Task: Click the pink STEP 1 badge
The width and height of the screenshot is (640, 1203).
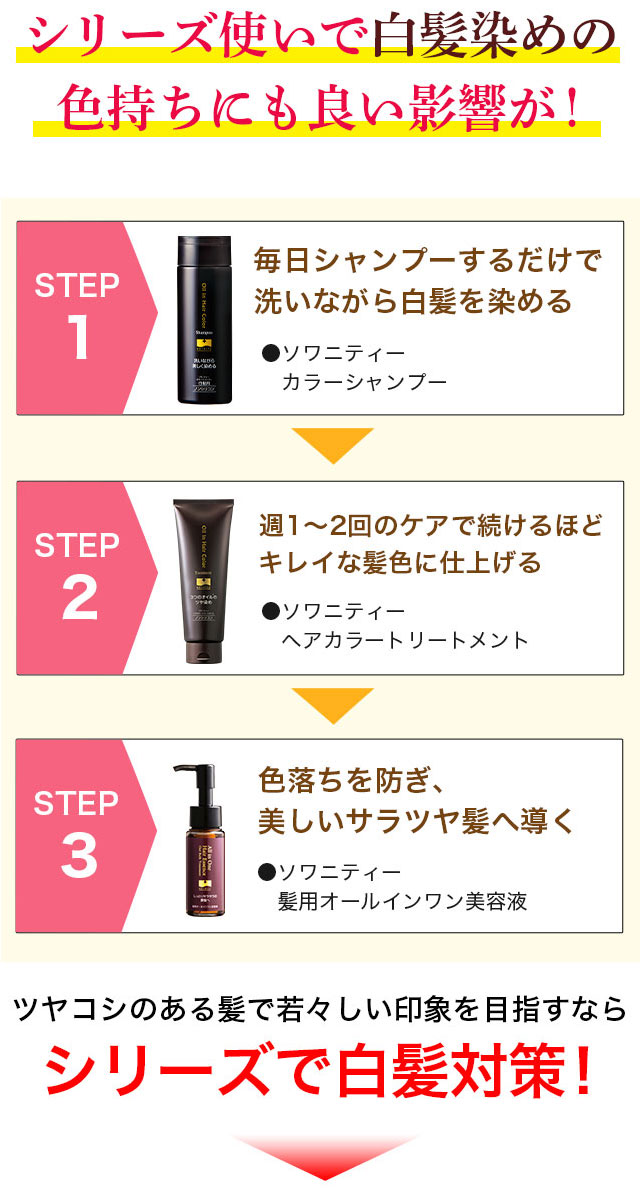Action: click(86, 318)
